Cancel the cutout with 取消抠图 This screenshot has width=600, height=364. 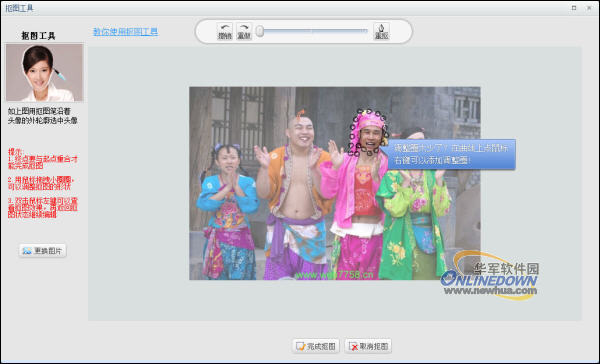click(368, 346)
